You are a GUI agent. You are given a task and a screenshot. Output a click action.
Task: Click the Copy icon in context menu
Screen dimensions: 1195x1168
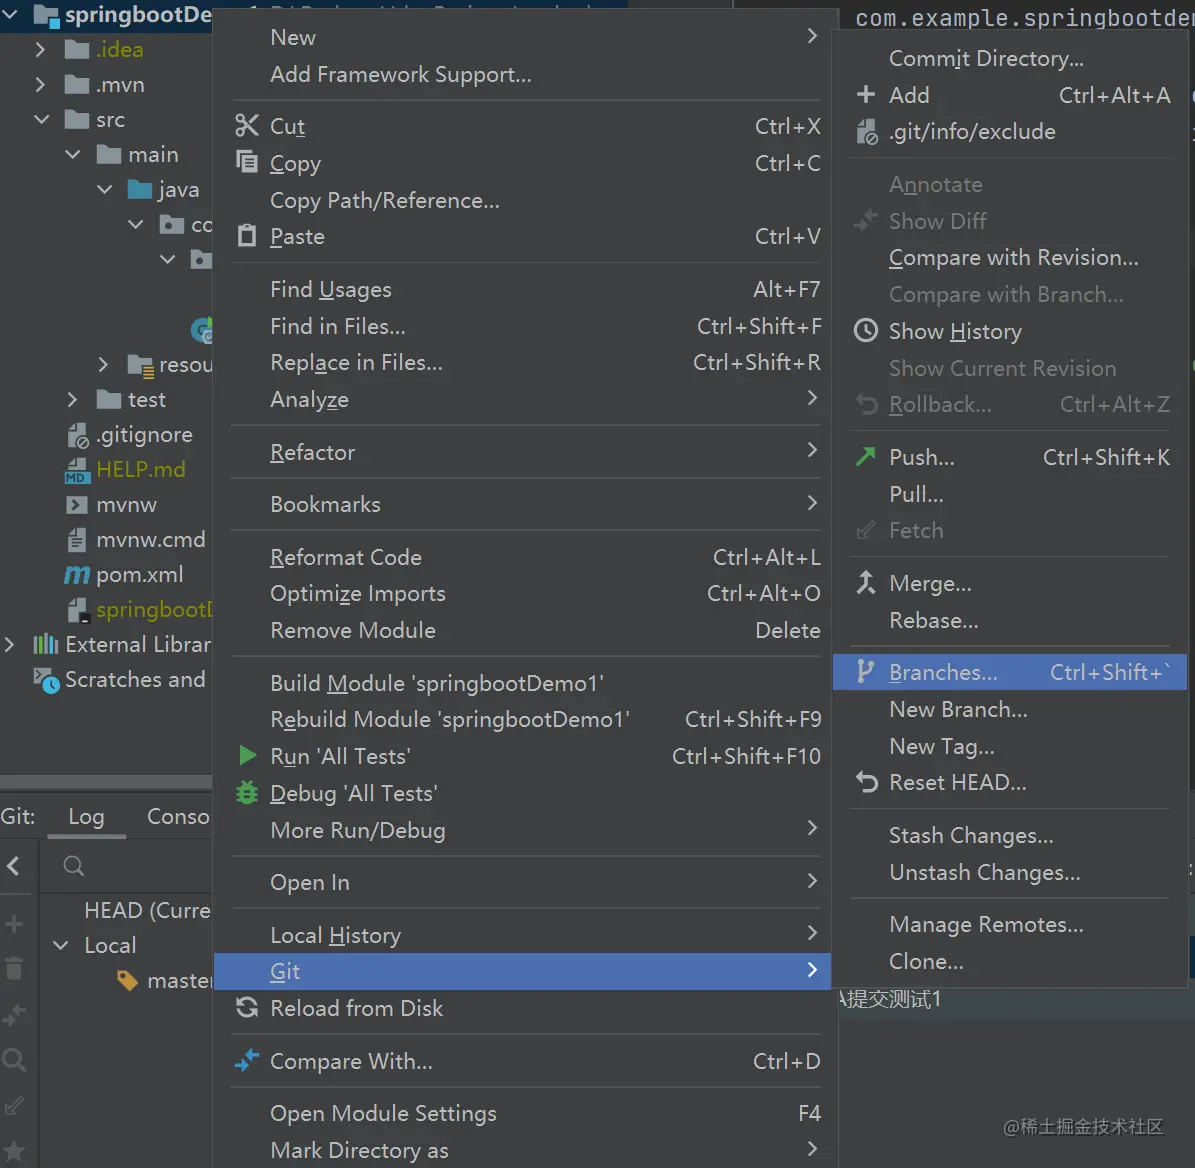point(247,162)
